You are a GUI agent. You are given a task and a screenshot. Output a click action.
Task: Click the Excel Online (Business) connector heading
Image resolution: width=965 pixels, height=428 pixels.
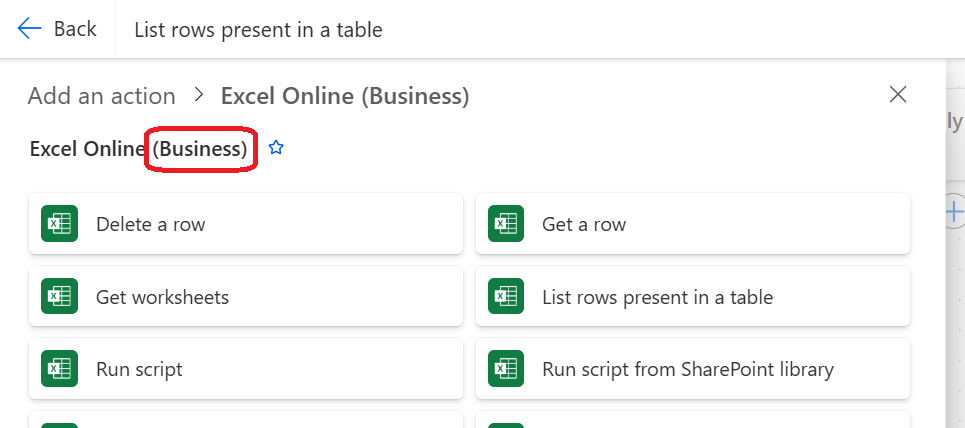point(138,149)
